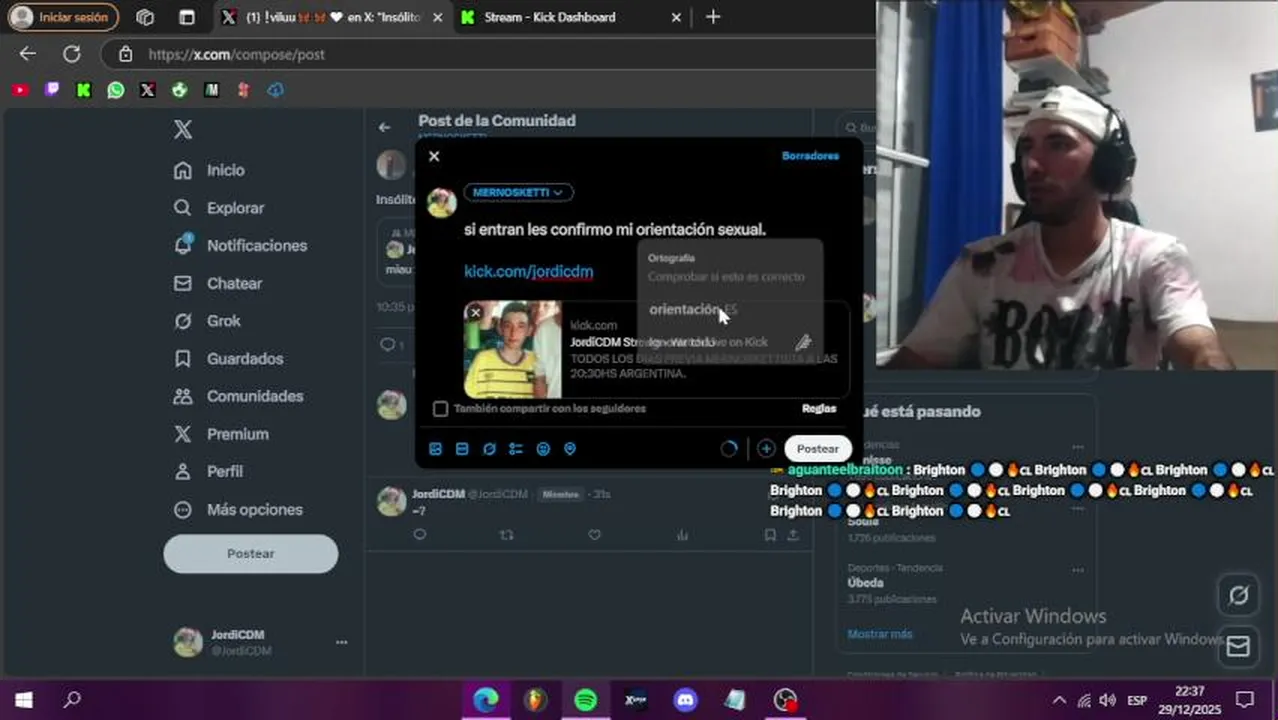1278x720 pixels.
Task: Click 'Mostrar más' under trends
Action: tap(880, 634)
